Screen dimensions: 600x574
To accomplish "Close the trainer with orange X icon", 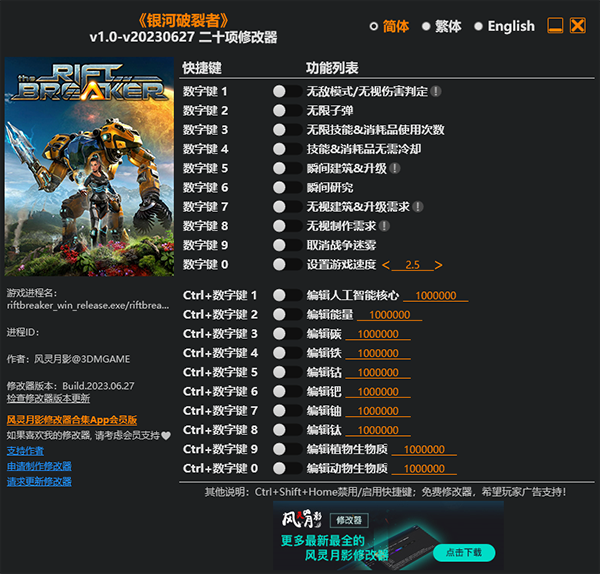I will pos(578,26).
